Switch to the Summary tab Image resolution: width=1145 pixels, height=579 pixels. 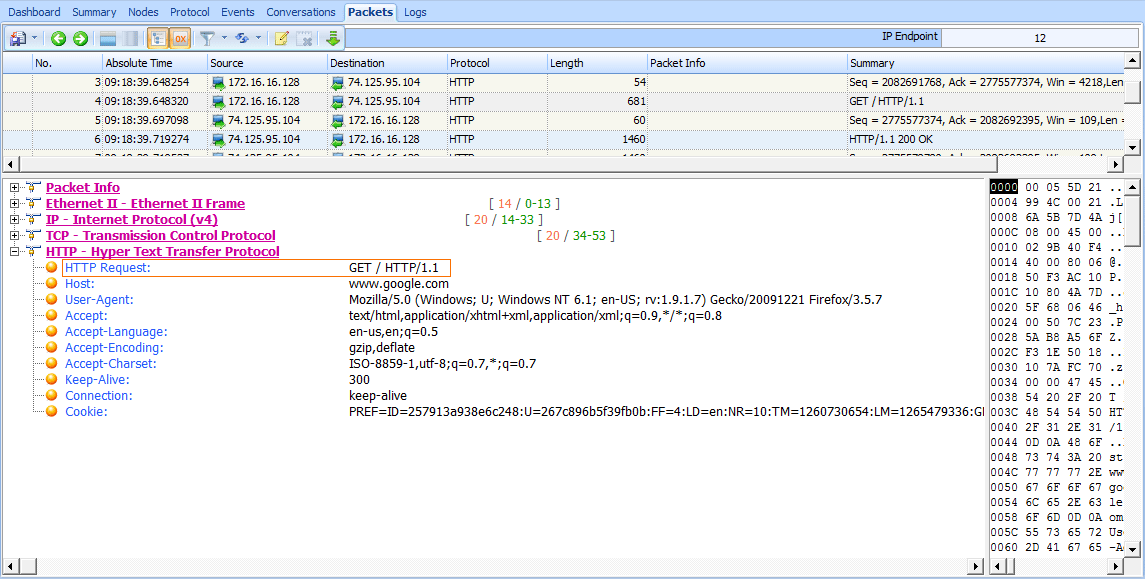click(94, 12)
